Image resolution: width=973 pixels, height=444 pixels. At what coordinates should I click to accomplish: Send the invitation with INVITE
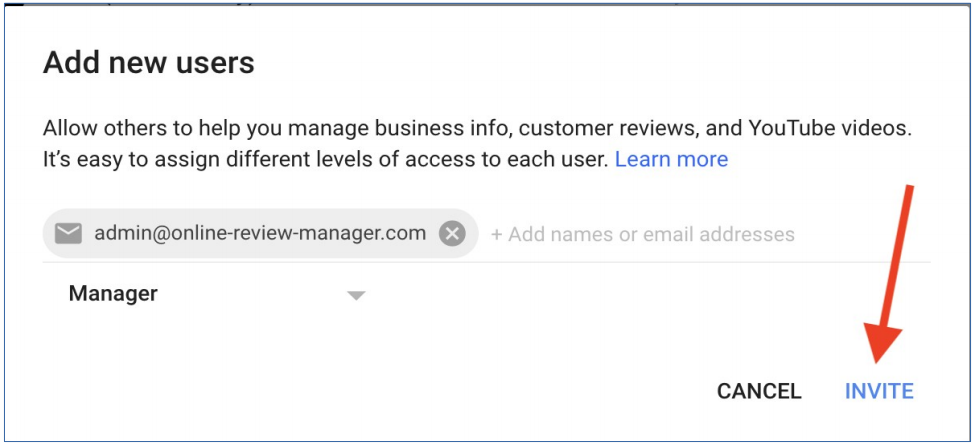pyautogui.click(x=879, y=391)
